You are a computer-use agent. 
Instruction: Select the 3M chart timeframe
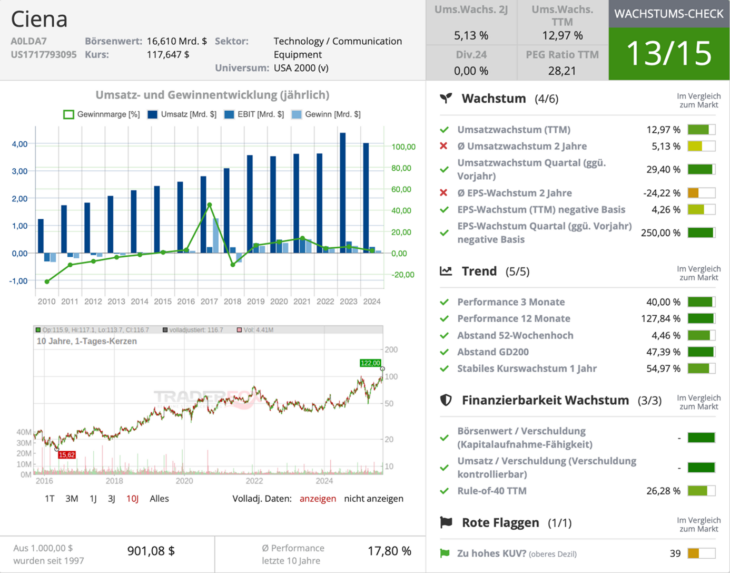pyautogui.click(x=72, y=499)
